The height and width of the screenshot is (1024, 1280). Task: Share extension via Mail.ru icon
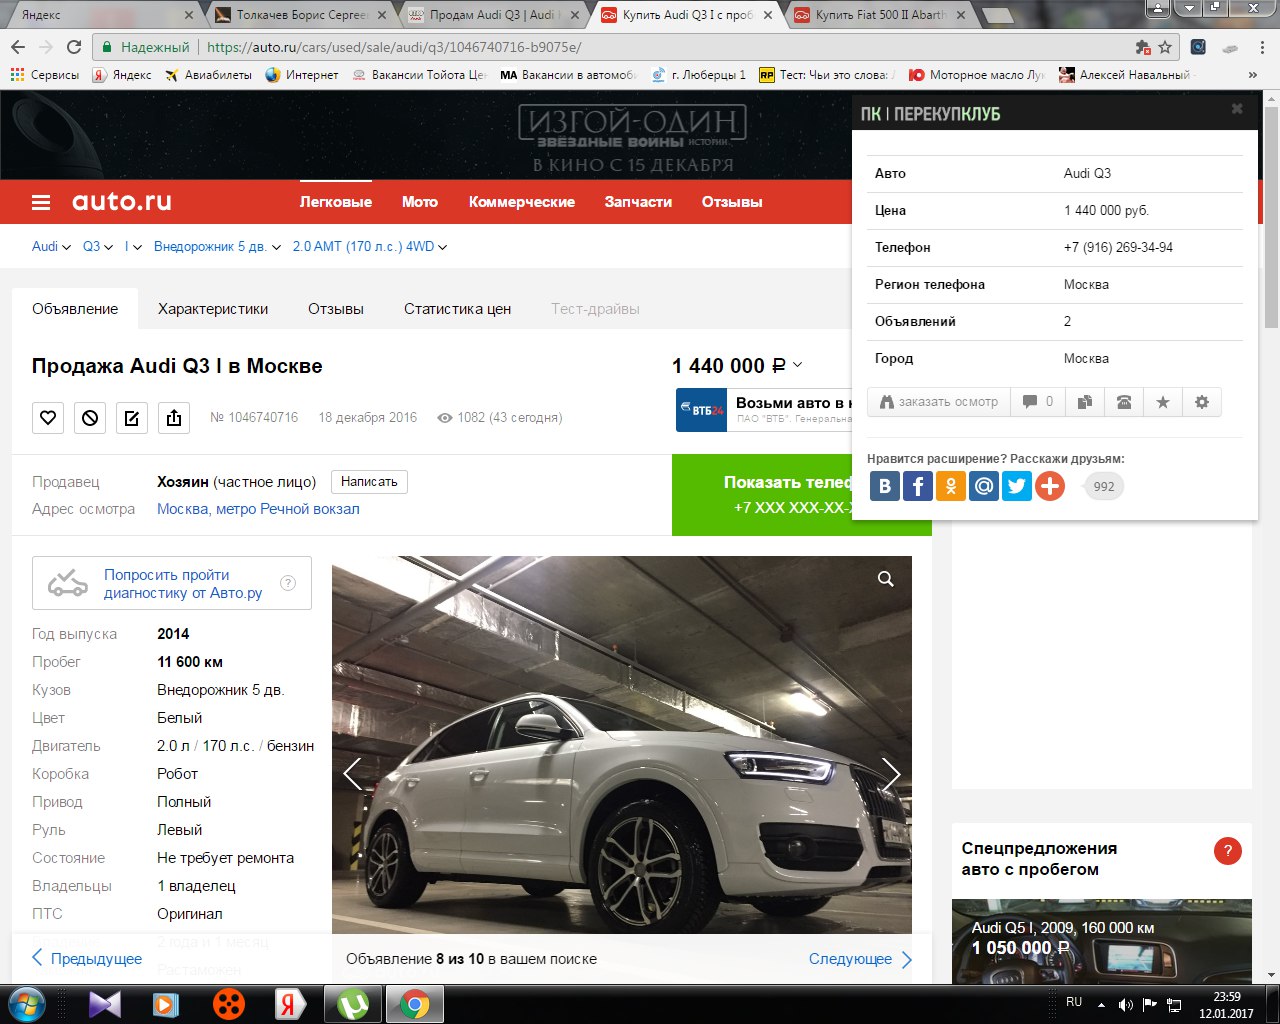(984, 486)
